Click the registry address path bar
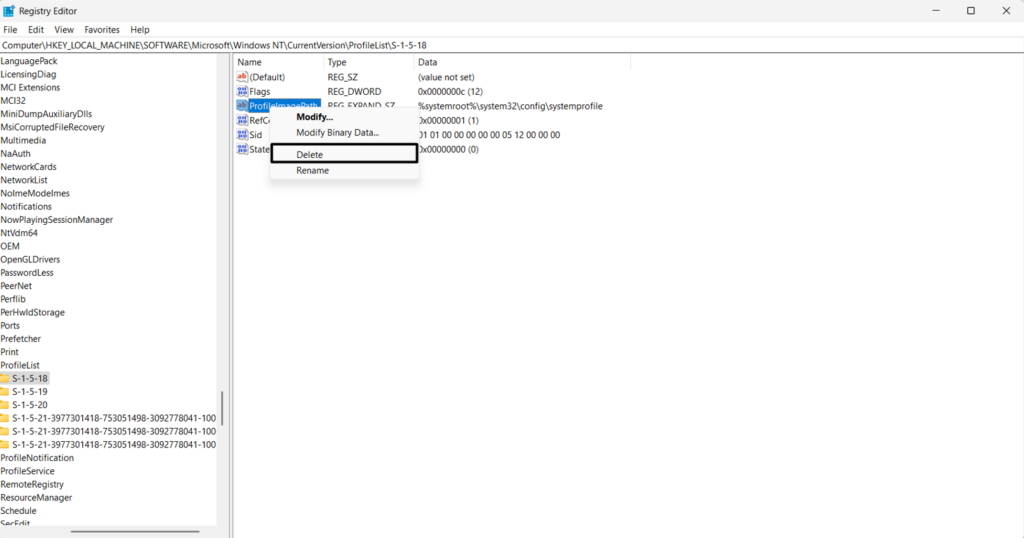The height and width of the screenshot is (538, 1024). coord(512,45)
